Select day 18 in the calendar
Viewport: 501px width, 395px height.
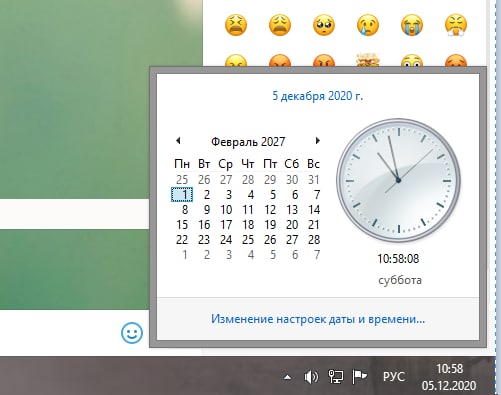(248, 225)
